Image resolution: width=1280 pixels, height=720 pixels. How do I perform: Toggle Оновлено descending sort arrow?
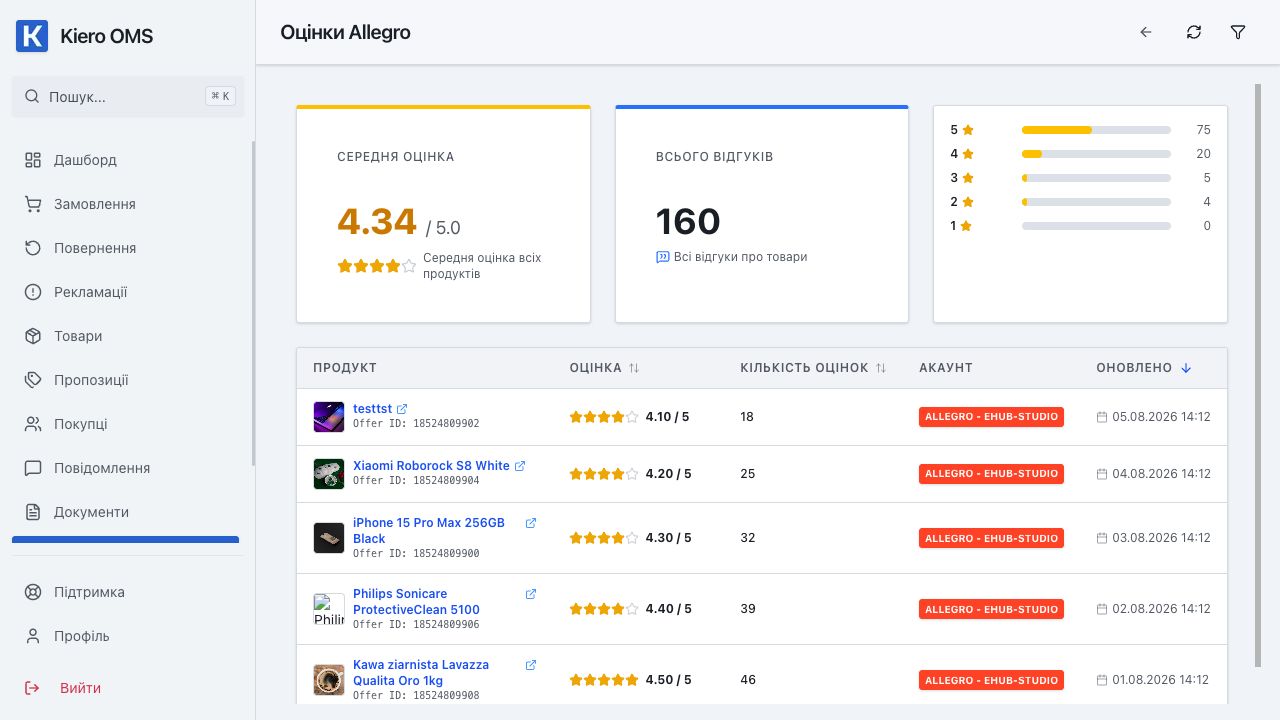click(1186, 368)
